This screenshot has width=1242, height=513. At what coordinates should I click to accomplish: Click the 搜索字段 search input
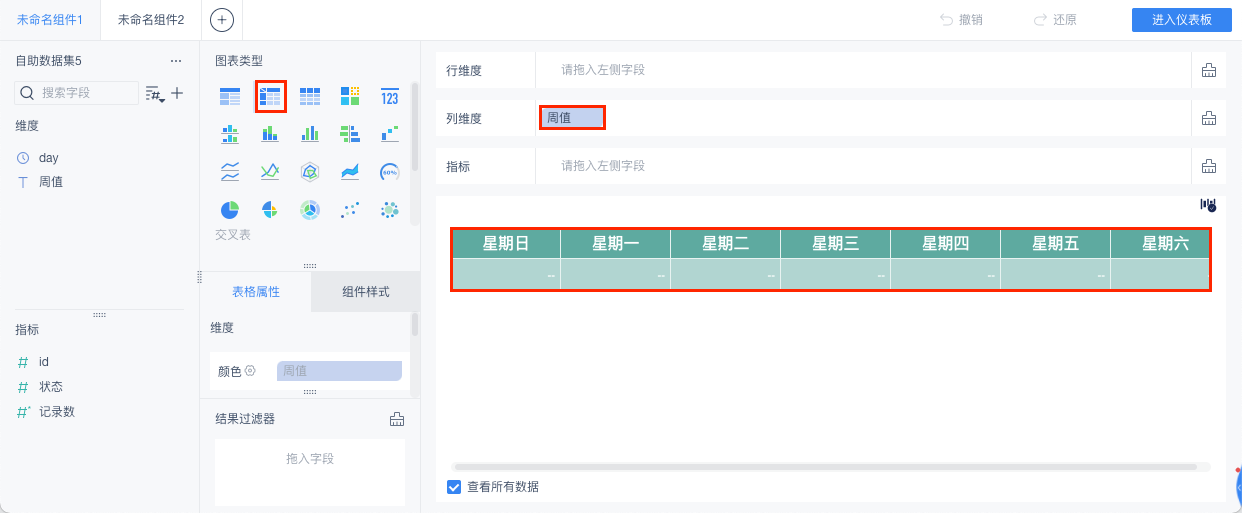point(86,93)
